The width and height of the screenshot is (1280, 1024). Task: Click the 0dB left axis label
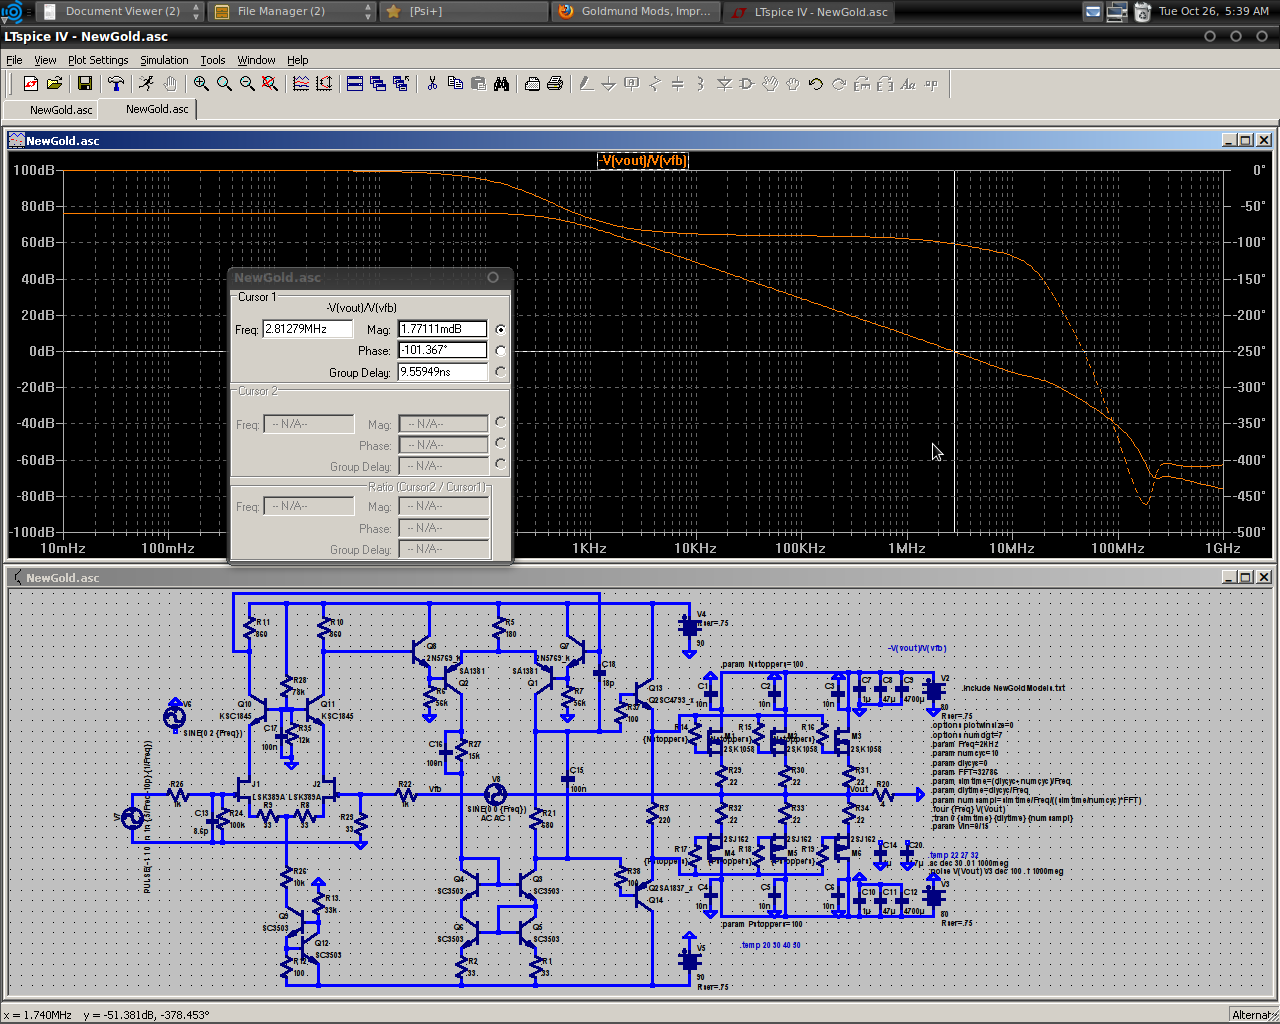pyautogui.click(x=41, y=351)
